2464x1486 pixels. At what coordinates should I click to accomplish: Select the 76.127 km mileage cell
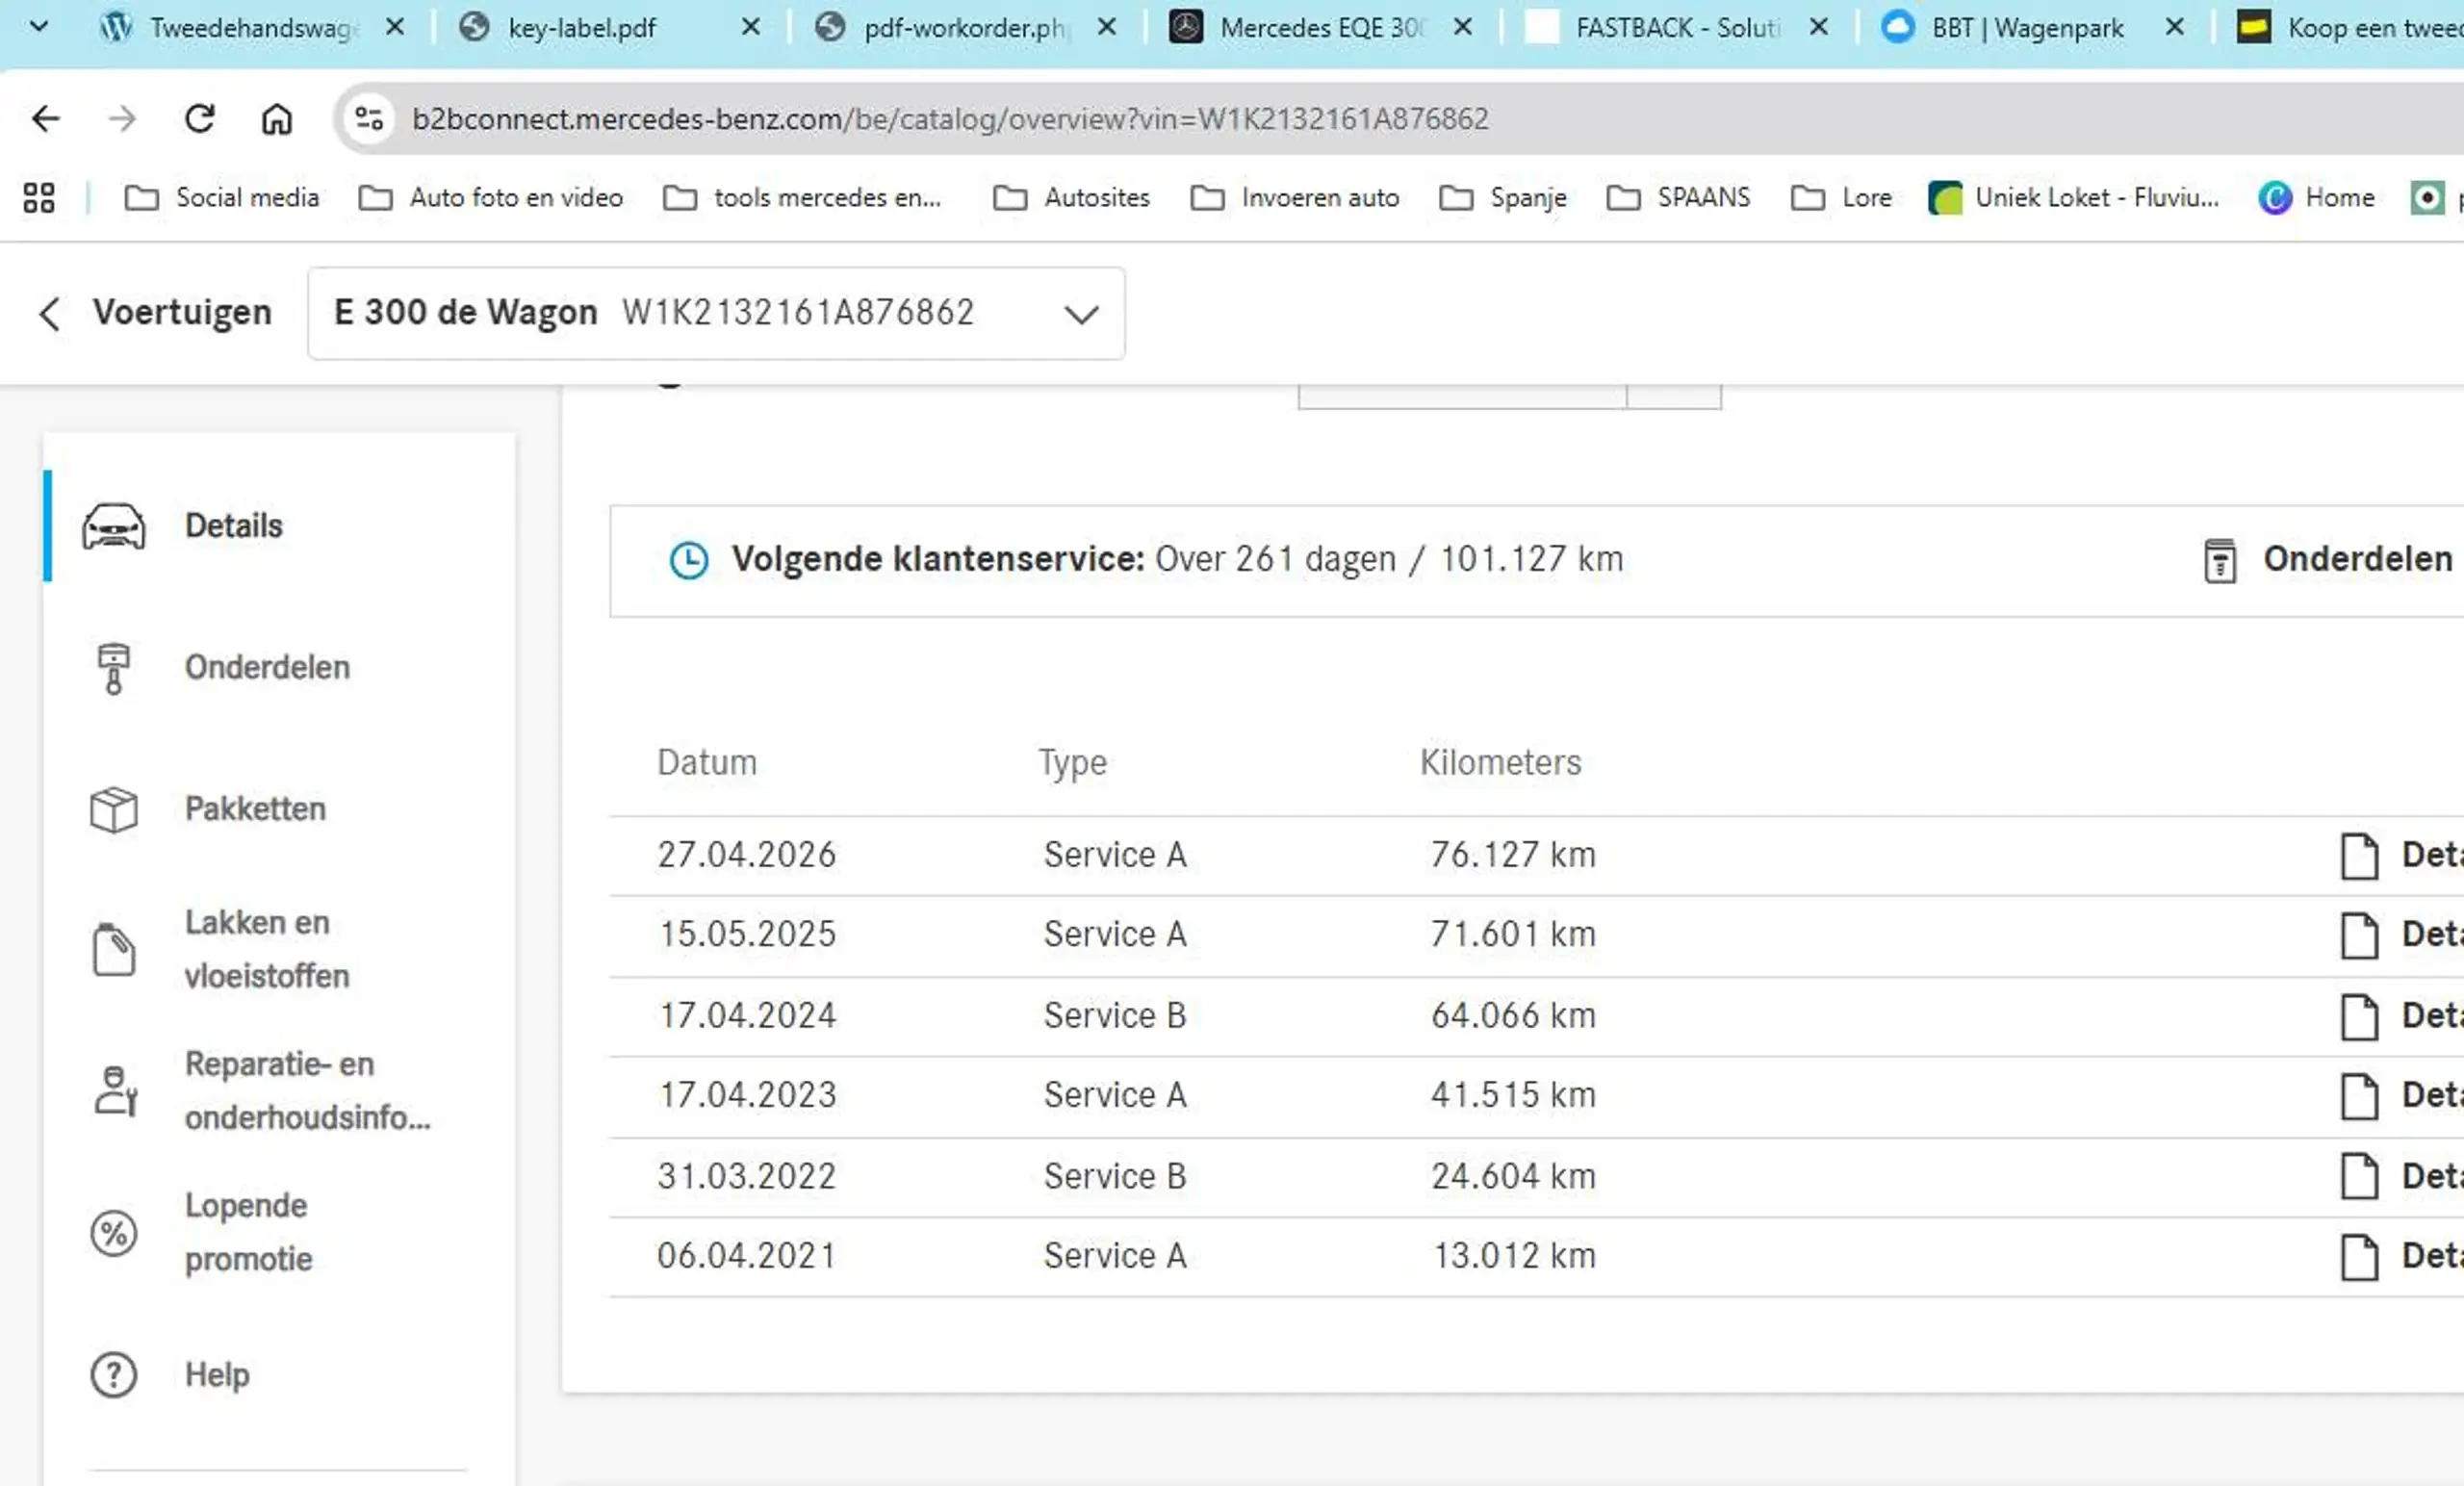pyautogui.click(x=1513, y=855)
